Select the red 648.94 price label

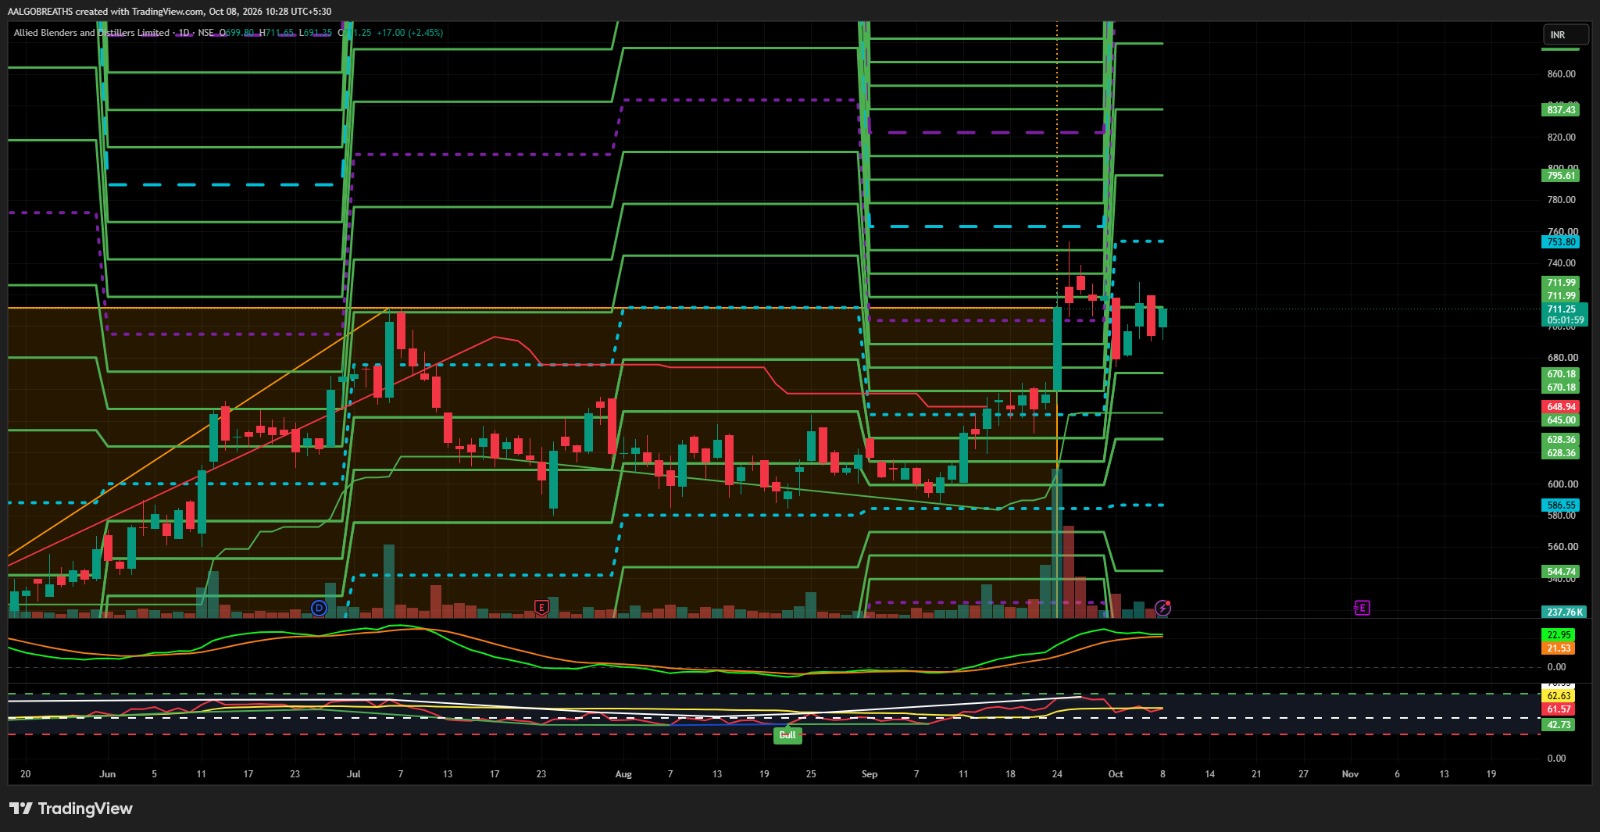coord(1561,407)
